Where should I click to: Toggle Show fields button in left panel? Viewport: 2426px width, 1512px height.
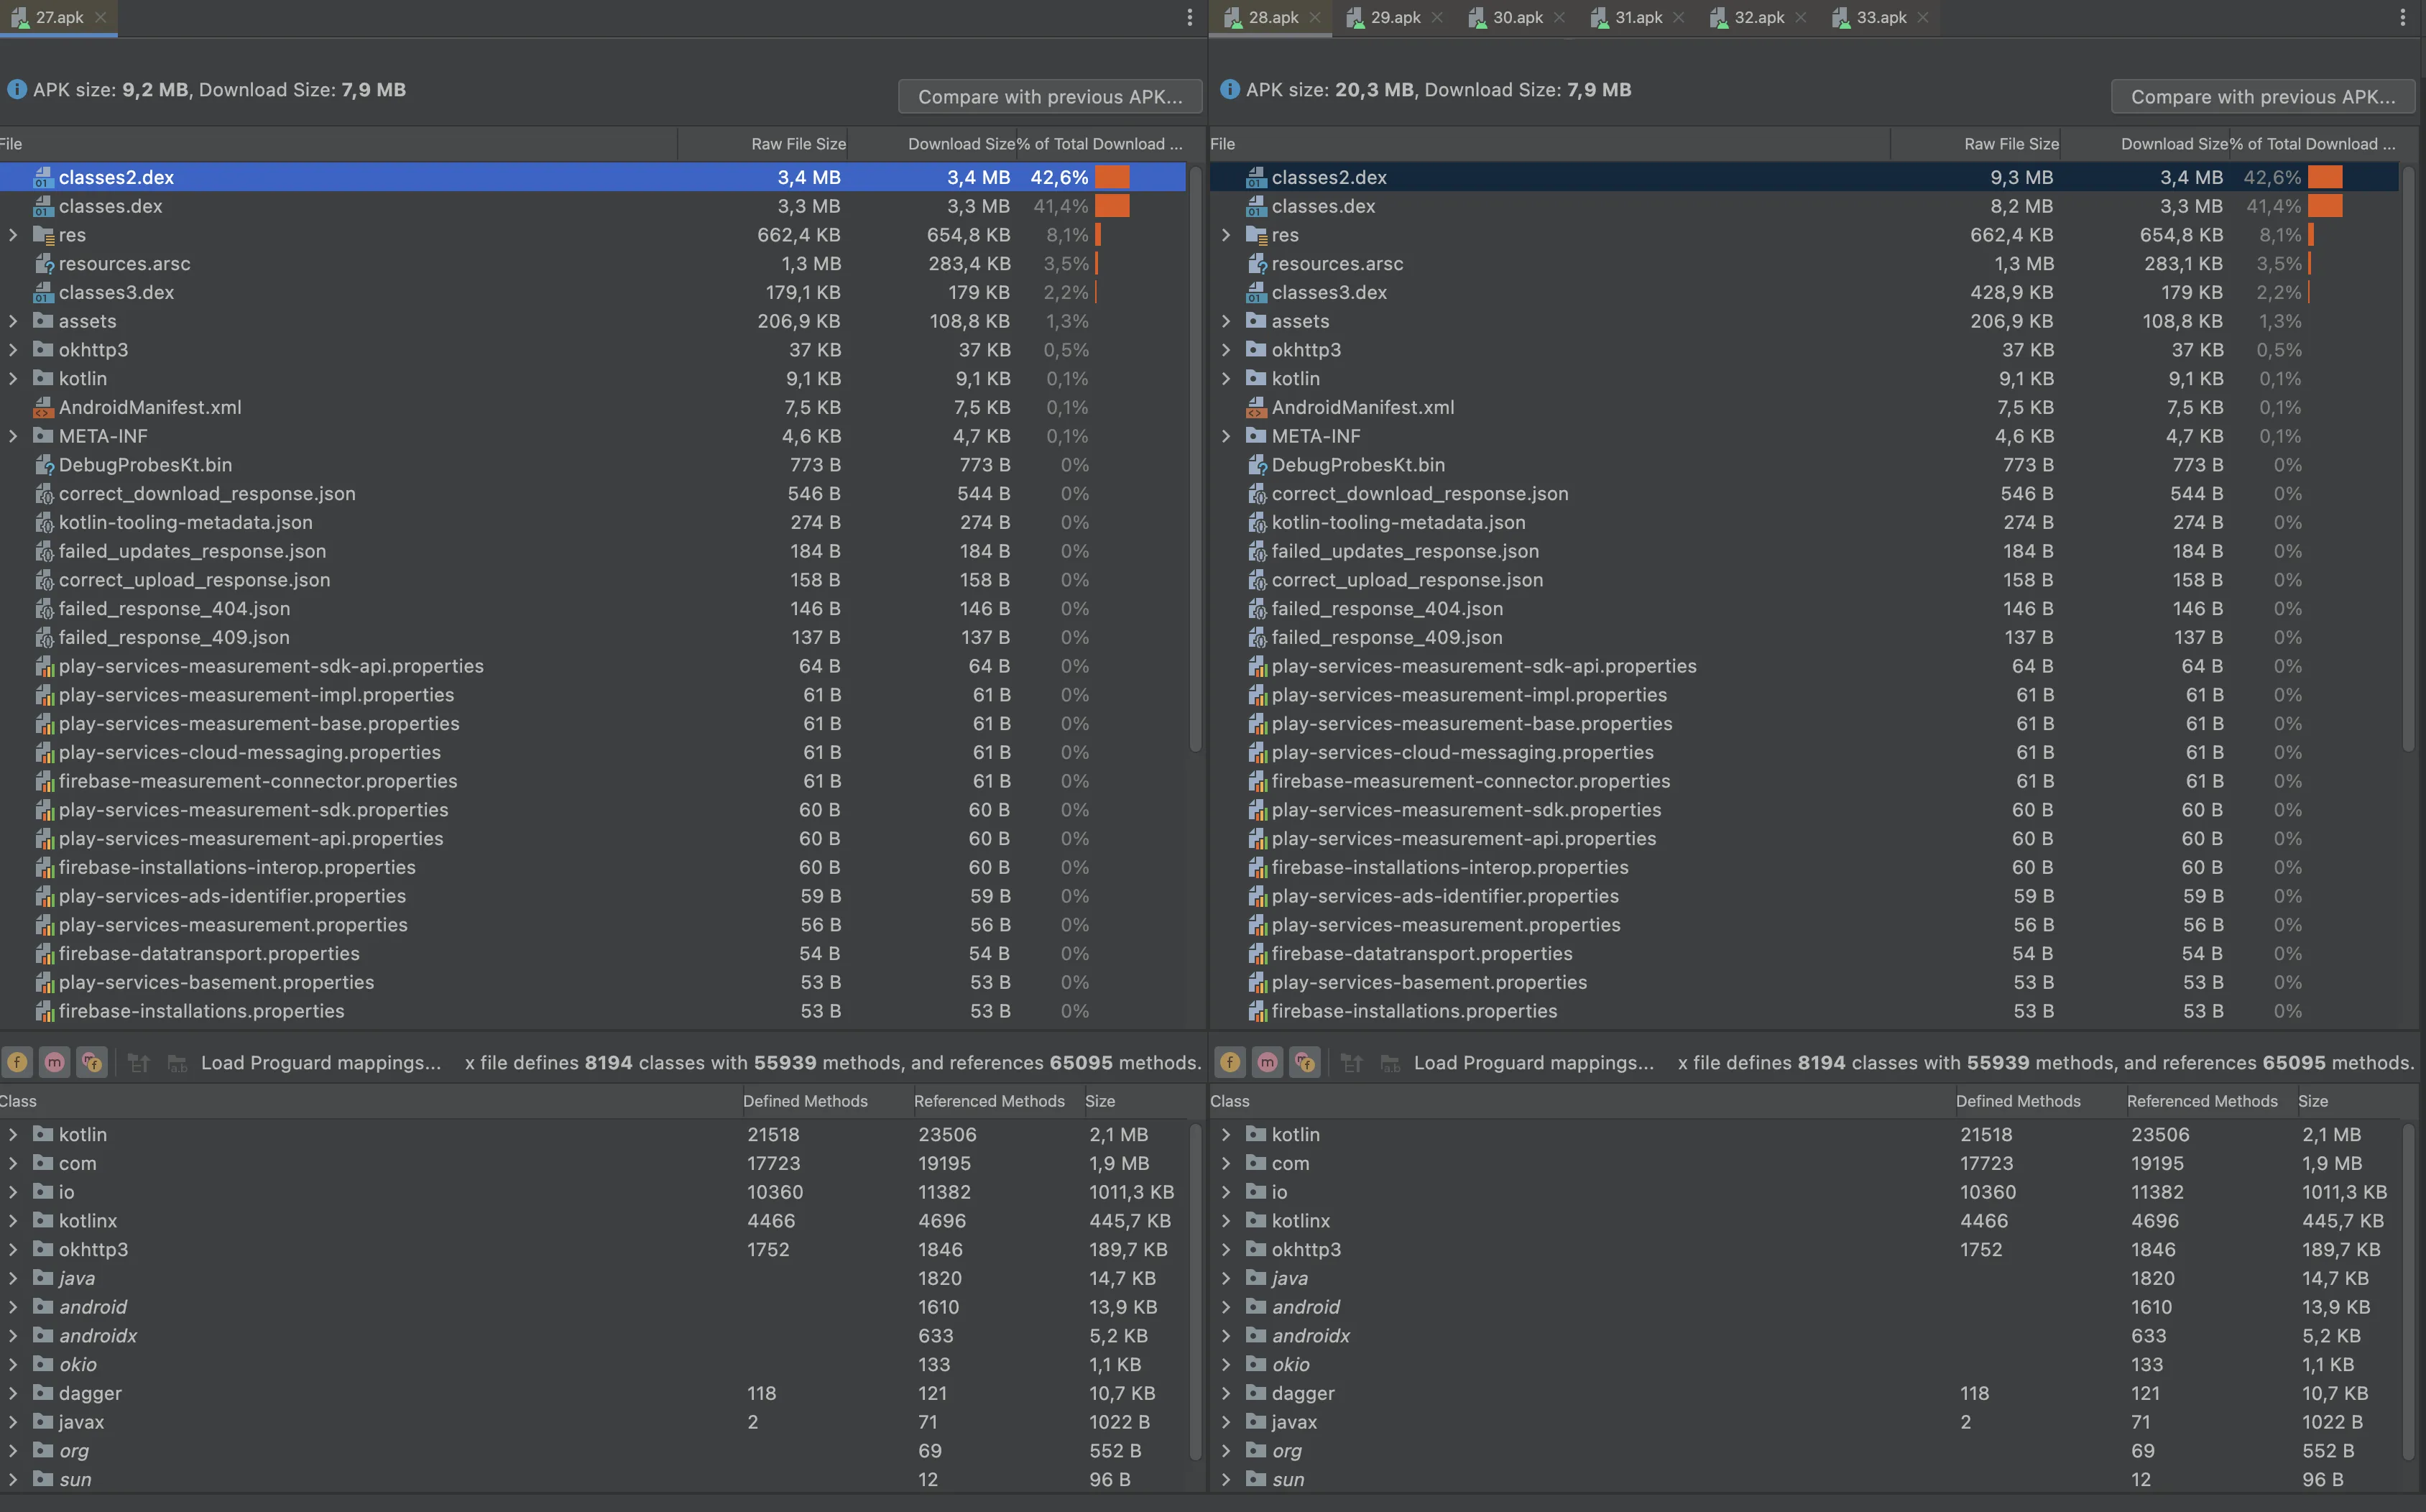[18, 1062]
